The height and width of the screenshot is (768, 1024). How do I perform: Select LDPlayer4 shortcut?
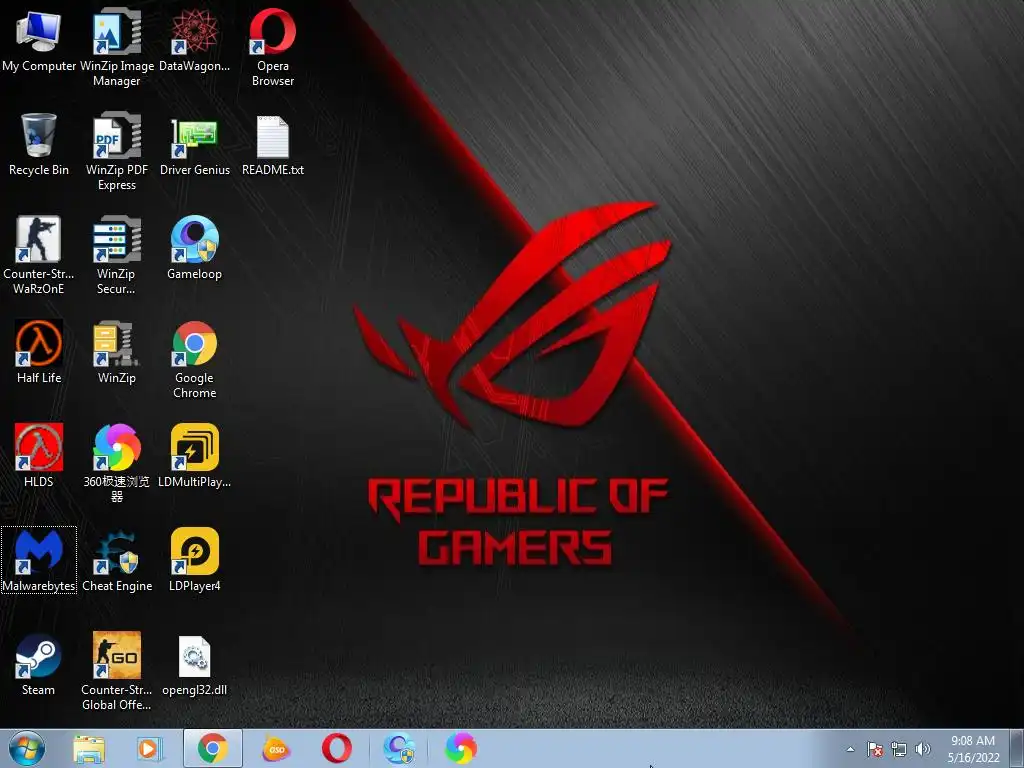click(195, 560)
